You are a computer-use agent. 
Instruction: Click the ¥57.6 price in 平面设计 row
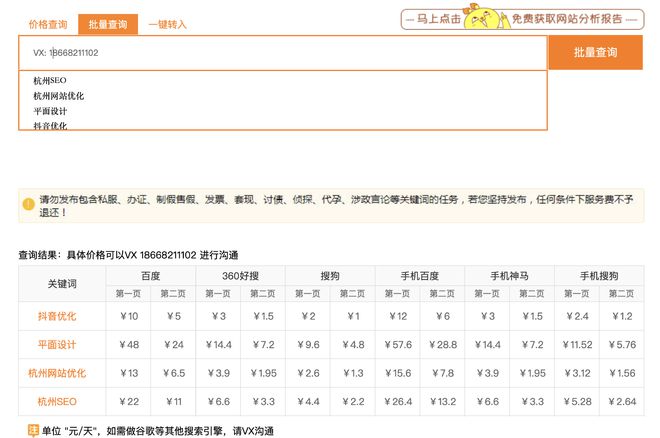[398, 345]
